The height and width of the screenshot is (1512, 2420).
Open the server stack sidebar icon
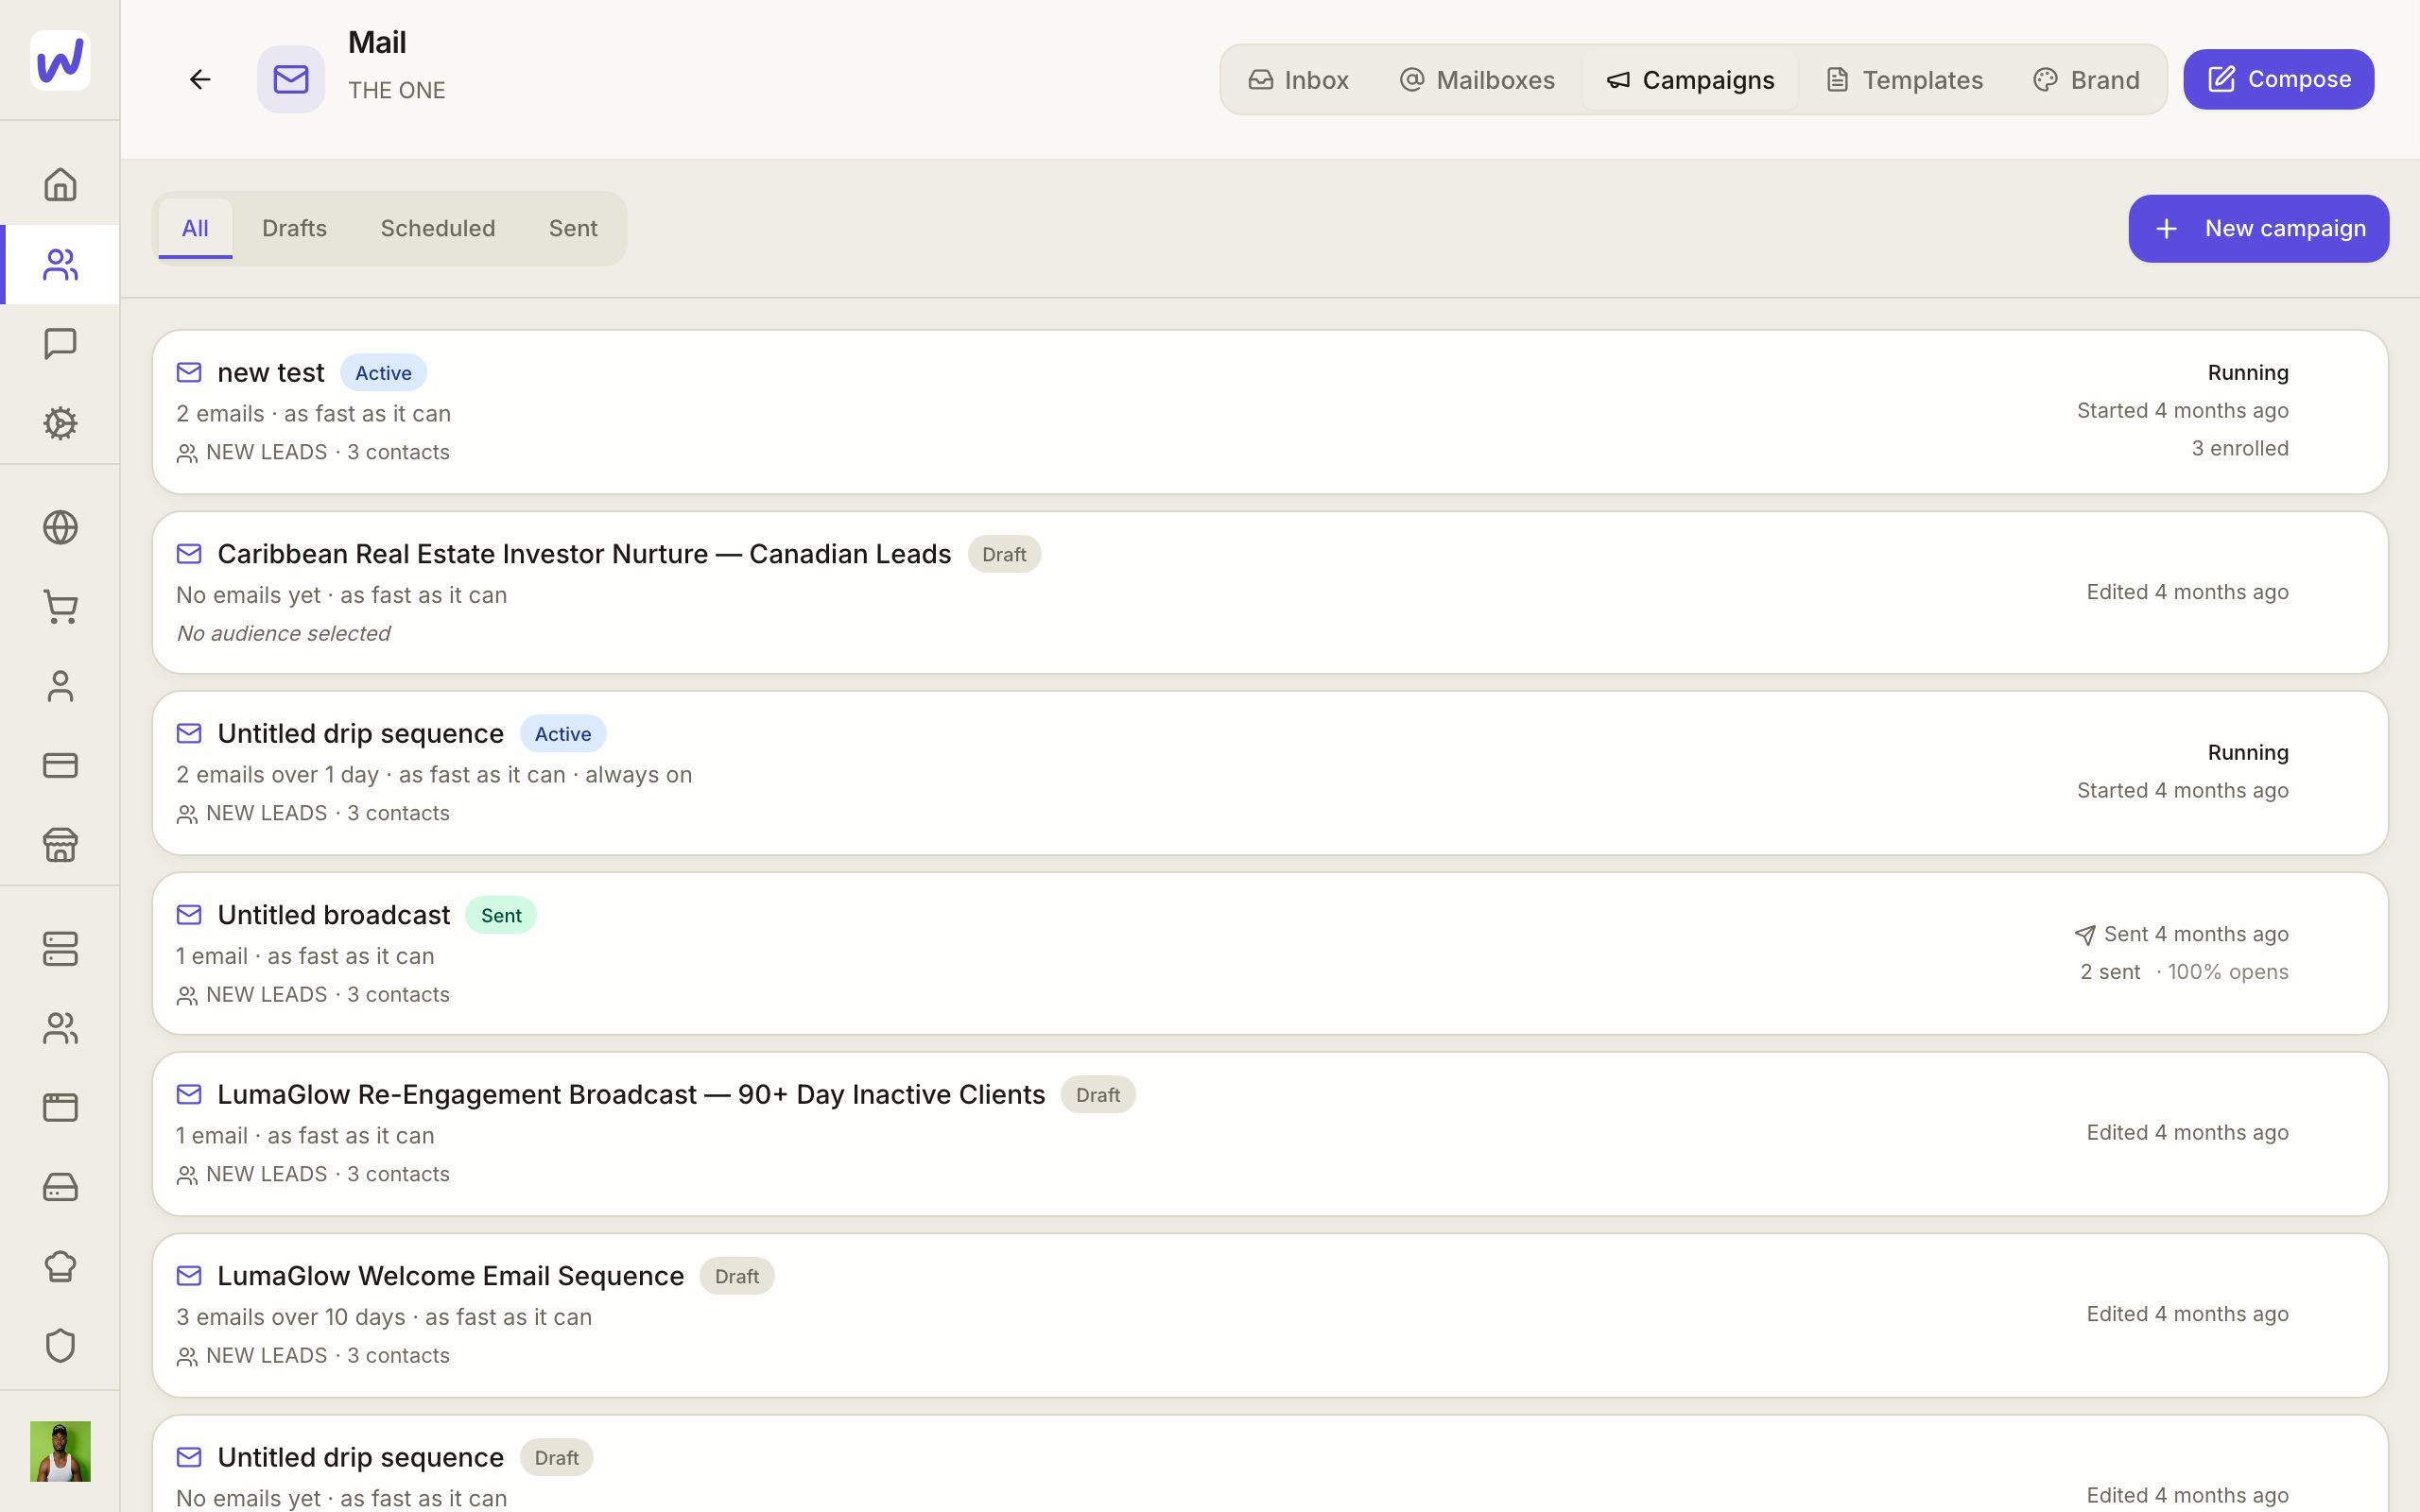[x=60, y=949]
